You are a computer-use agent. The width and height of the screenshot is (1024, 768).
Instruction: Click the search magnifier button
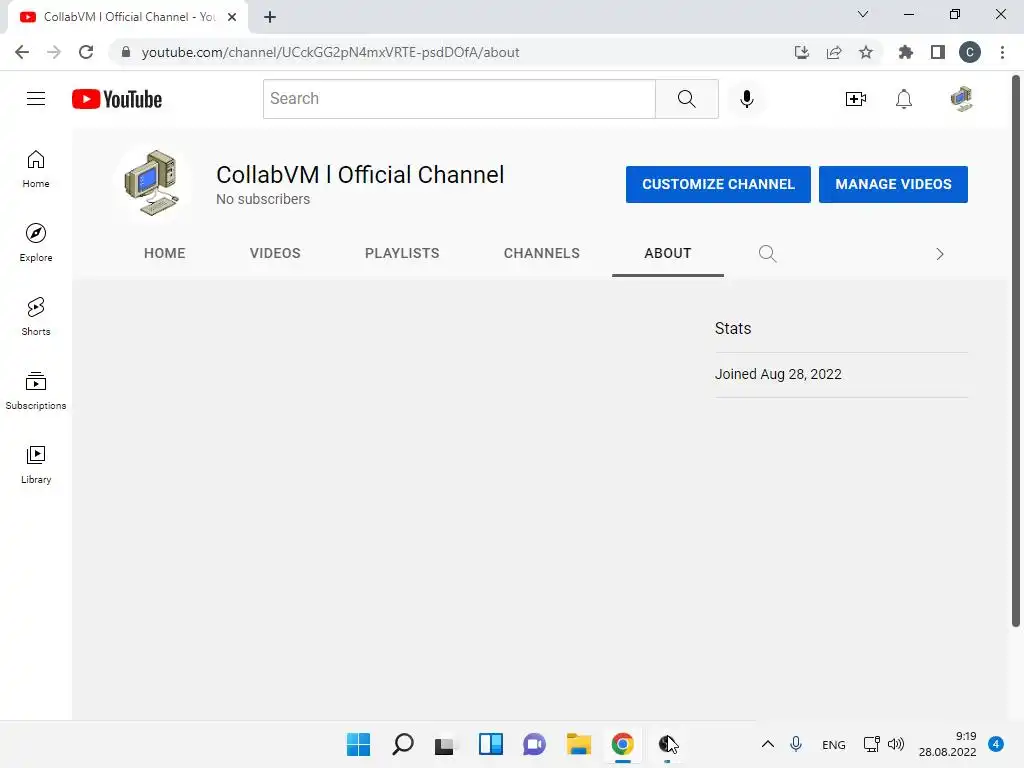[x=686, y=99]
